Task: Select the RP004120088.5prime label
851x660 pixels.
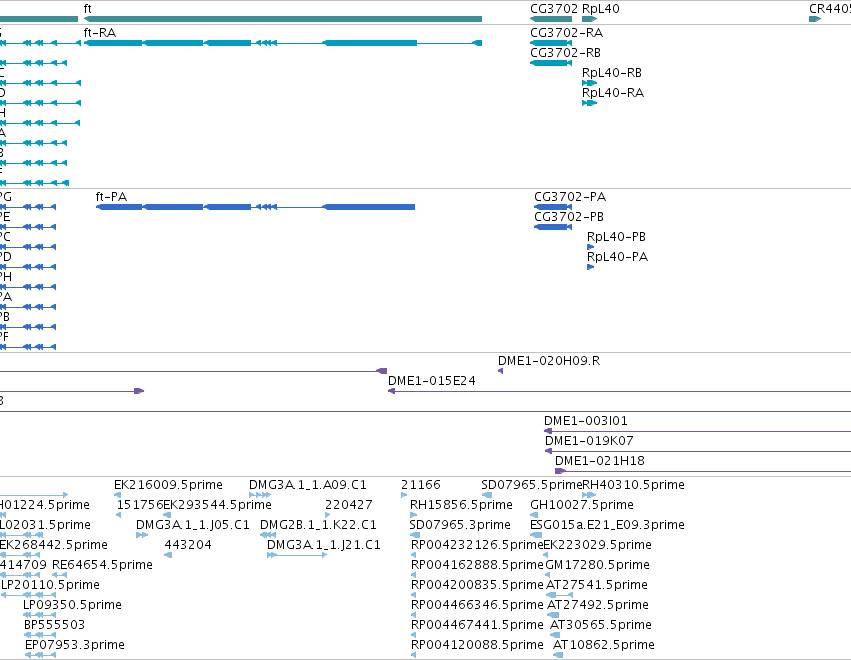Action: point(477,645)
